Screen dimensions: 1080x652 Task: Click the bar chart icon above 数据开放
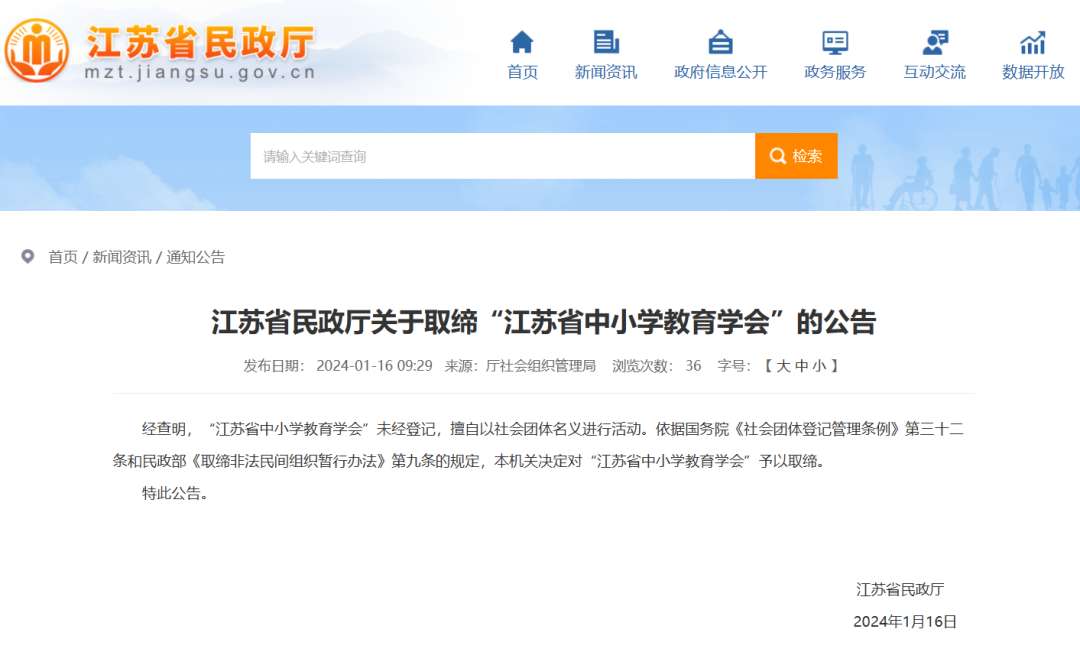tap(1032, 42)
